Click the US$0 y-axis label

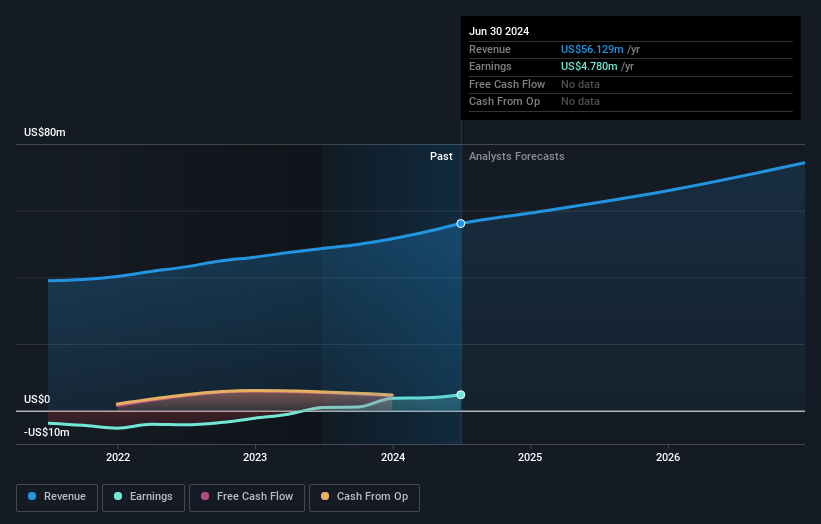[x=37, y=399]
